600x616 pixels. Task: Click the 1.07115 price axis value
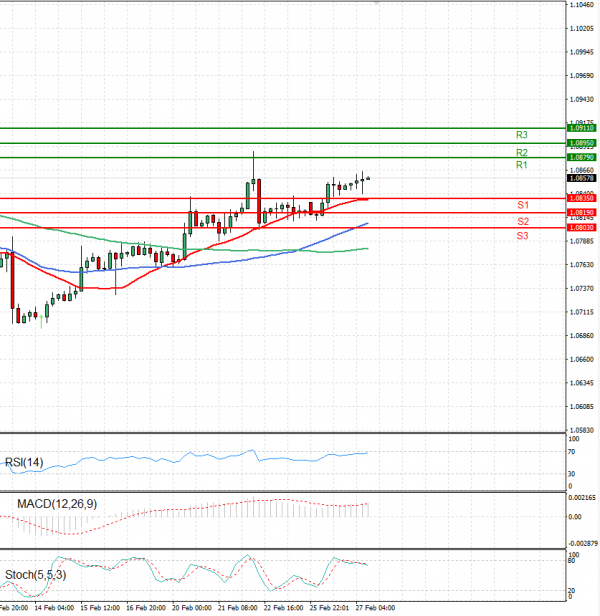tap(582, 312)
